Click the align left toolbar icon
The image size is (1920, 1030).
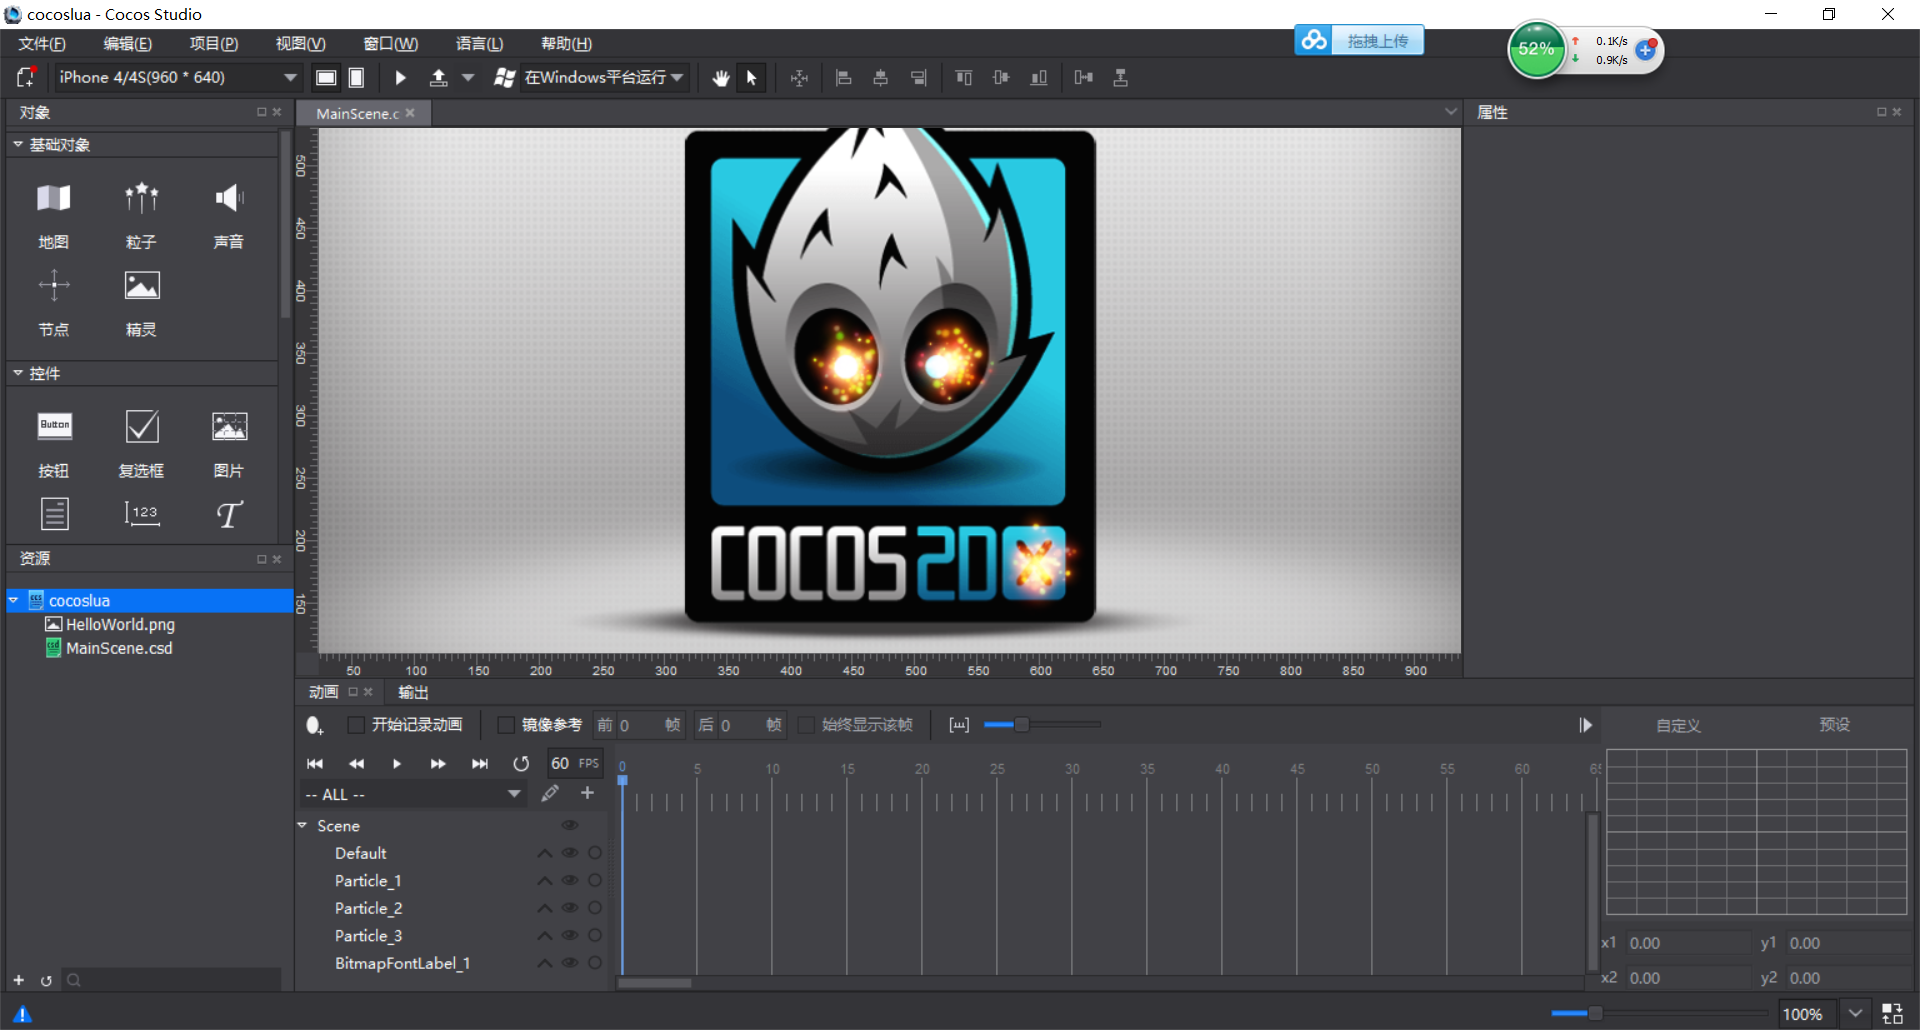click(x=843, y=78)
